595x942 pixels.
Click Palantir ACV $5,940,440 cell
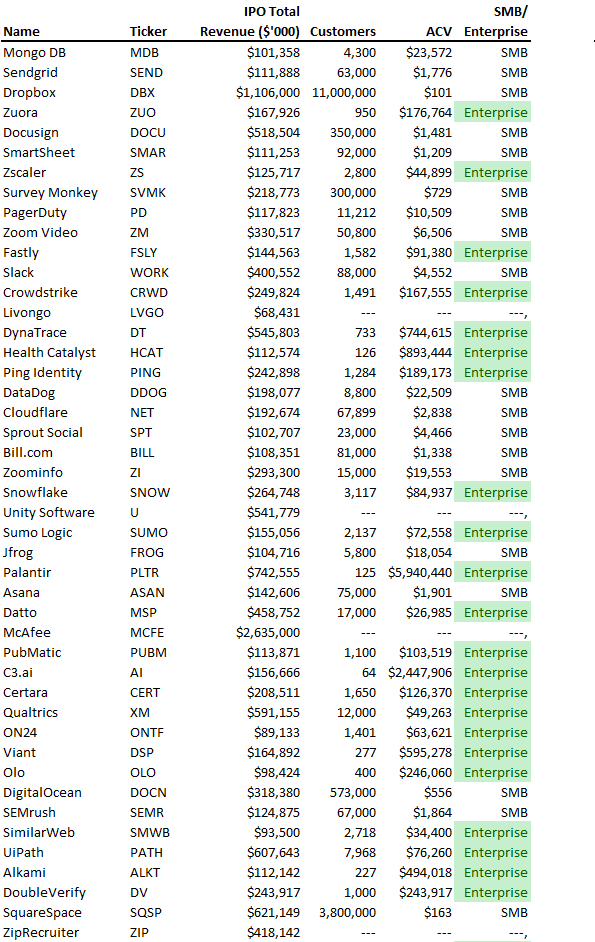[420, 573]
